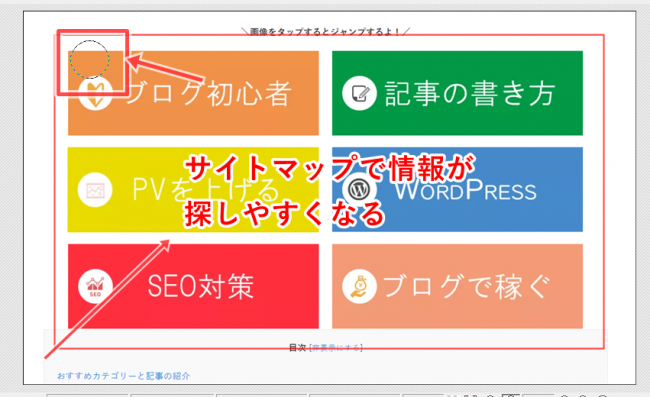650x397 pixels.
Task: Click the 非表示にする link beside 目次
Action: coord(337,348)
